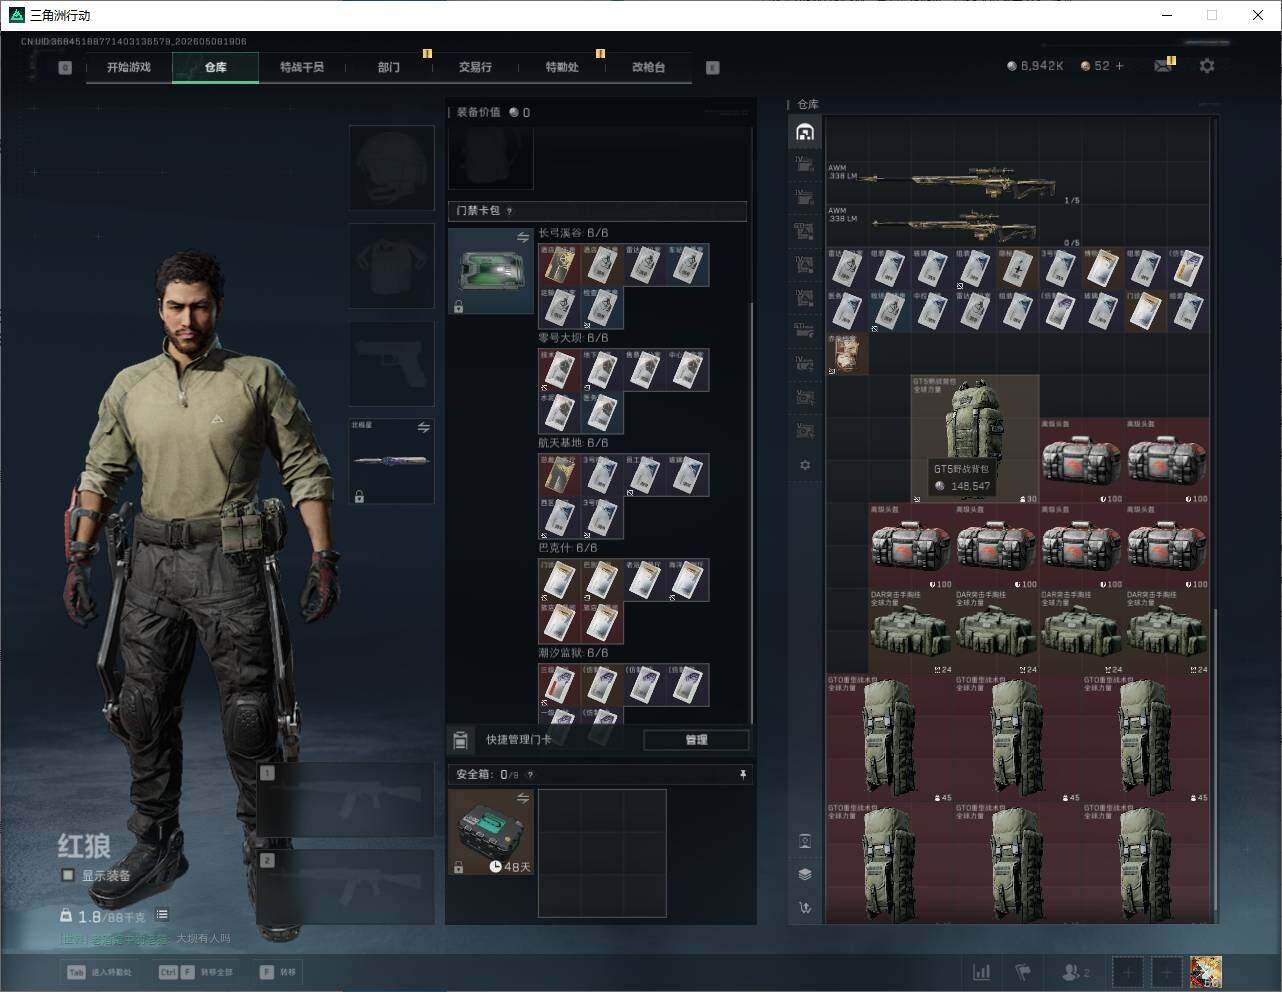Open the stacked layers icon in warehouse sidebar
The image size is (1282, 992).
pyautogui.click(x=805, y=874)
